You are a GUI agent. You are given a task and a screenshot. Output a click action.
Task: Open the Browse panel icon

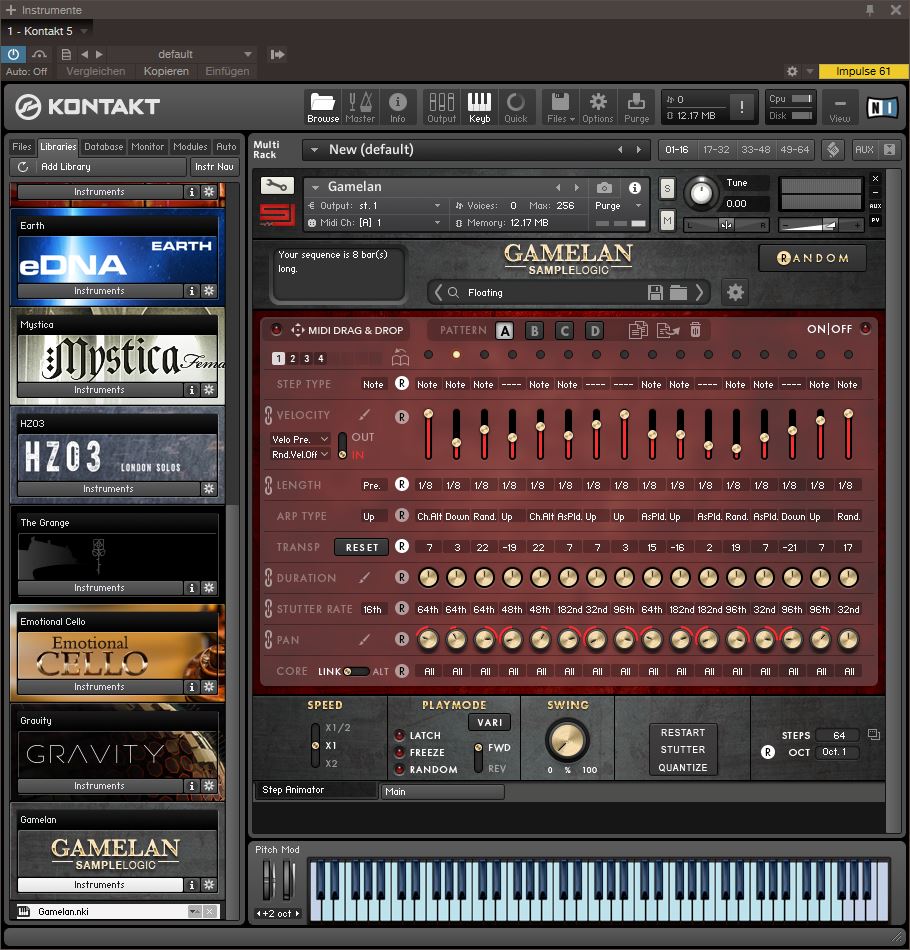pyautogui.click(x=322, y=107)
